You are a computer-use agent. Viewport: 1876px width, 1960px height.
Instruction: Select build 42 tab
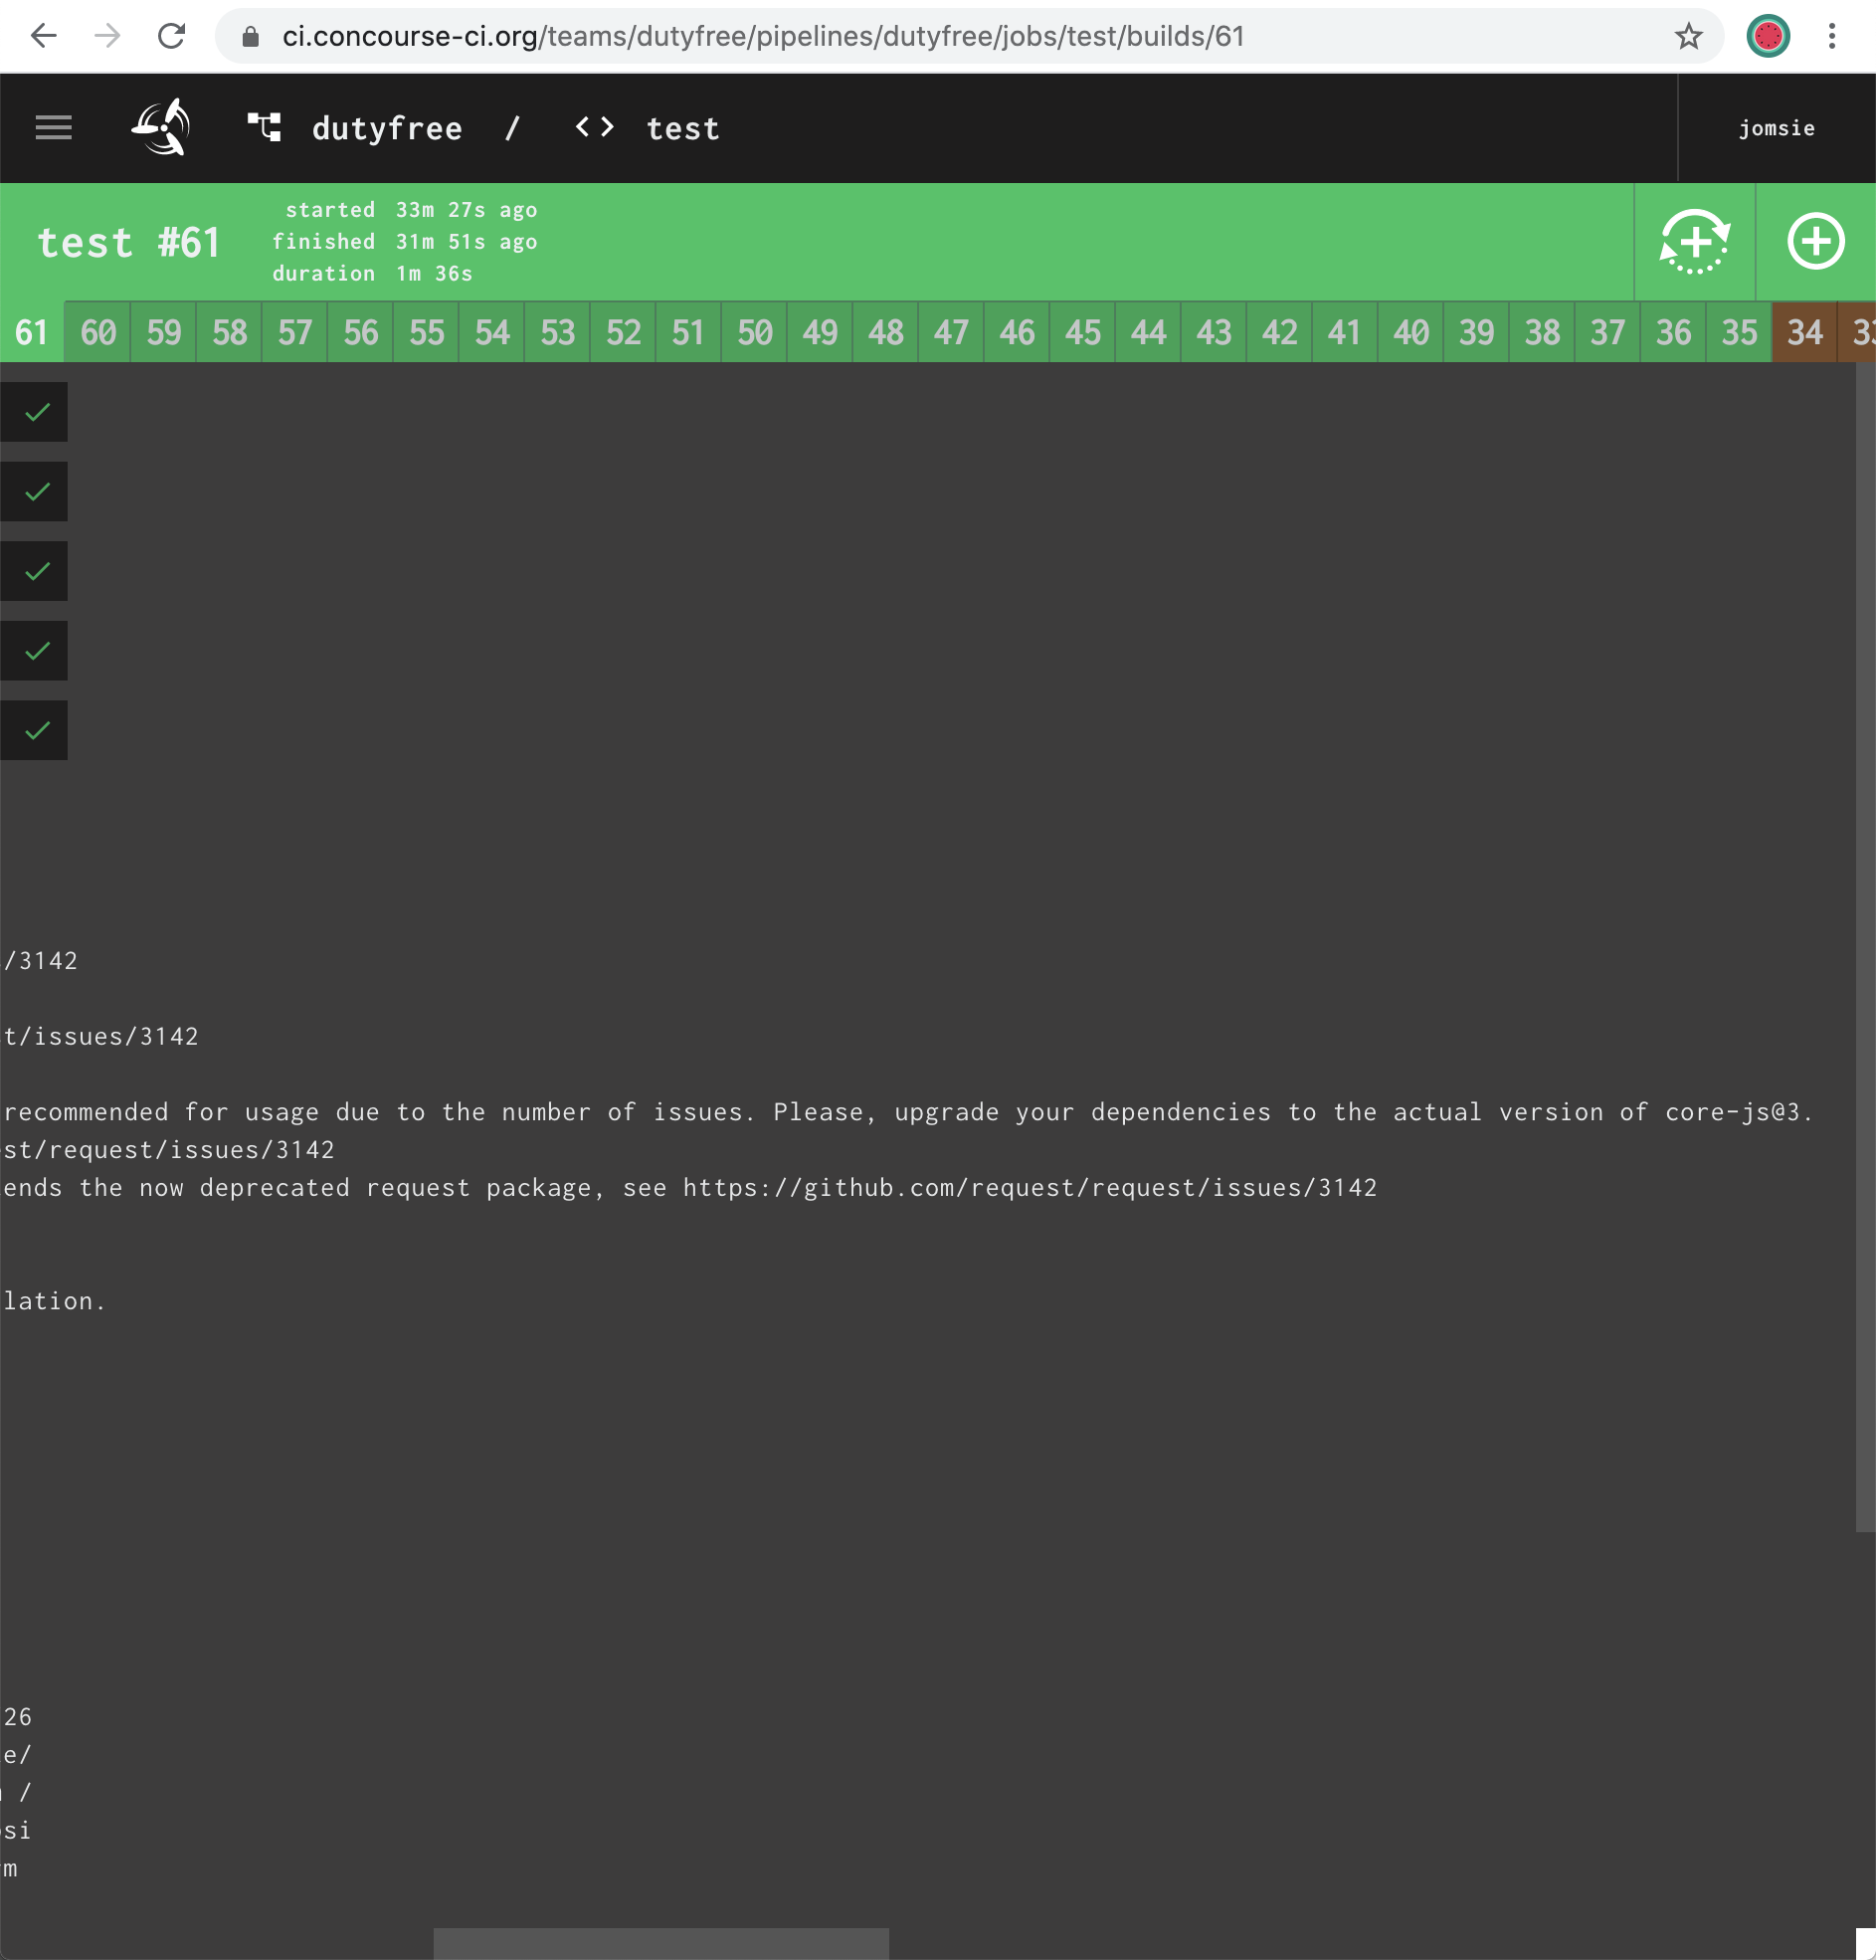point(1280,332)
